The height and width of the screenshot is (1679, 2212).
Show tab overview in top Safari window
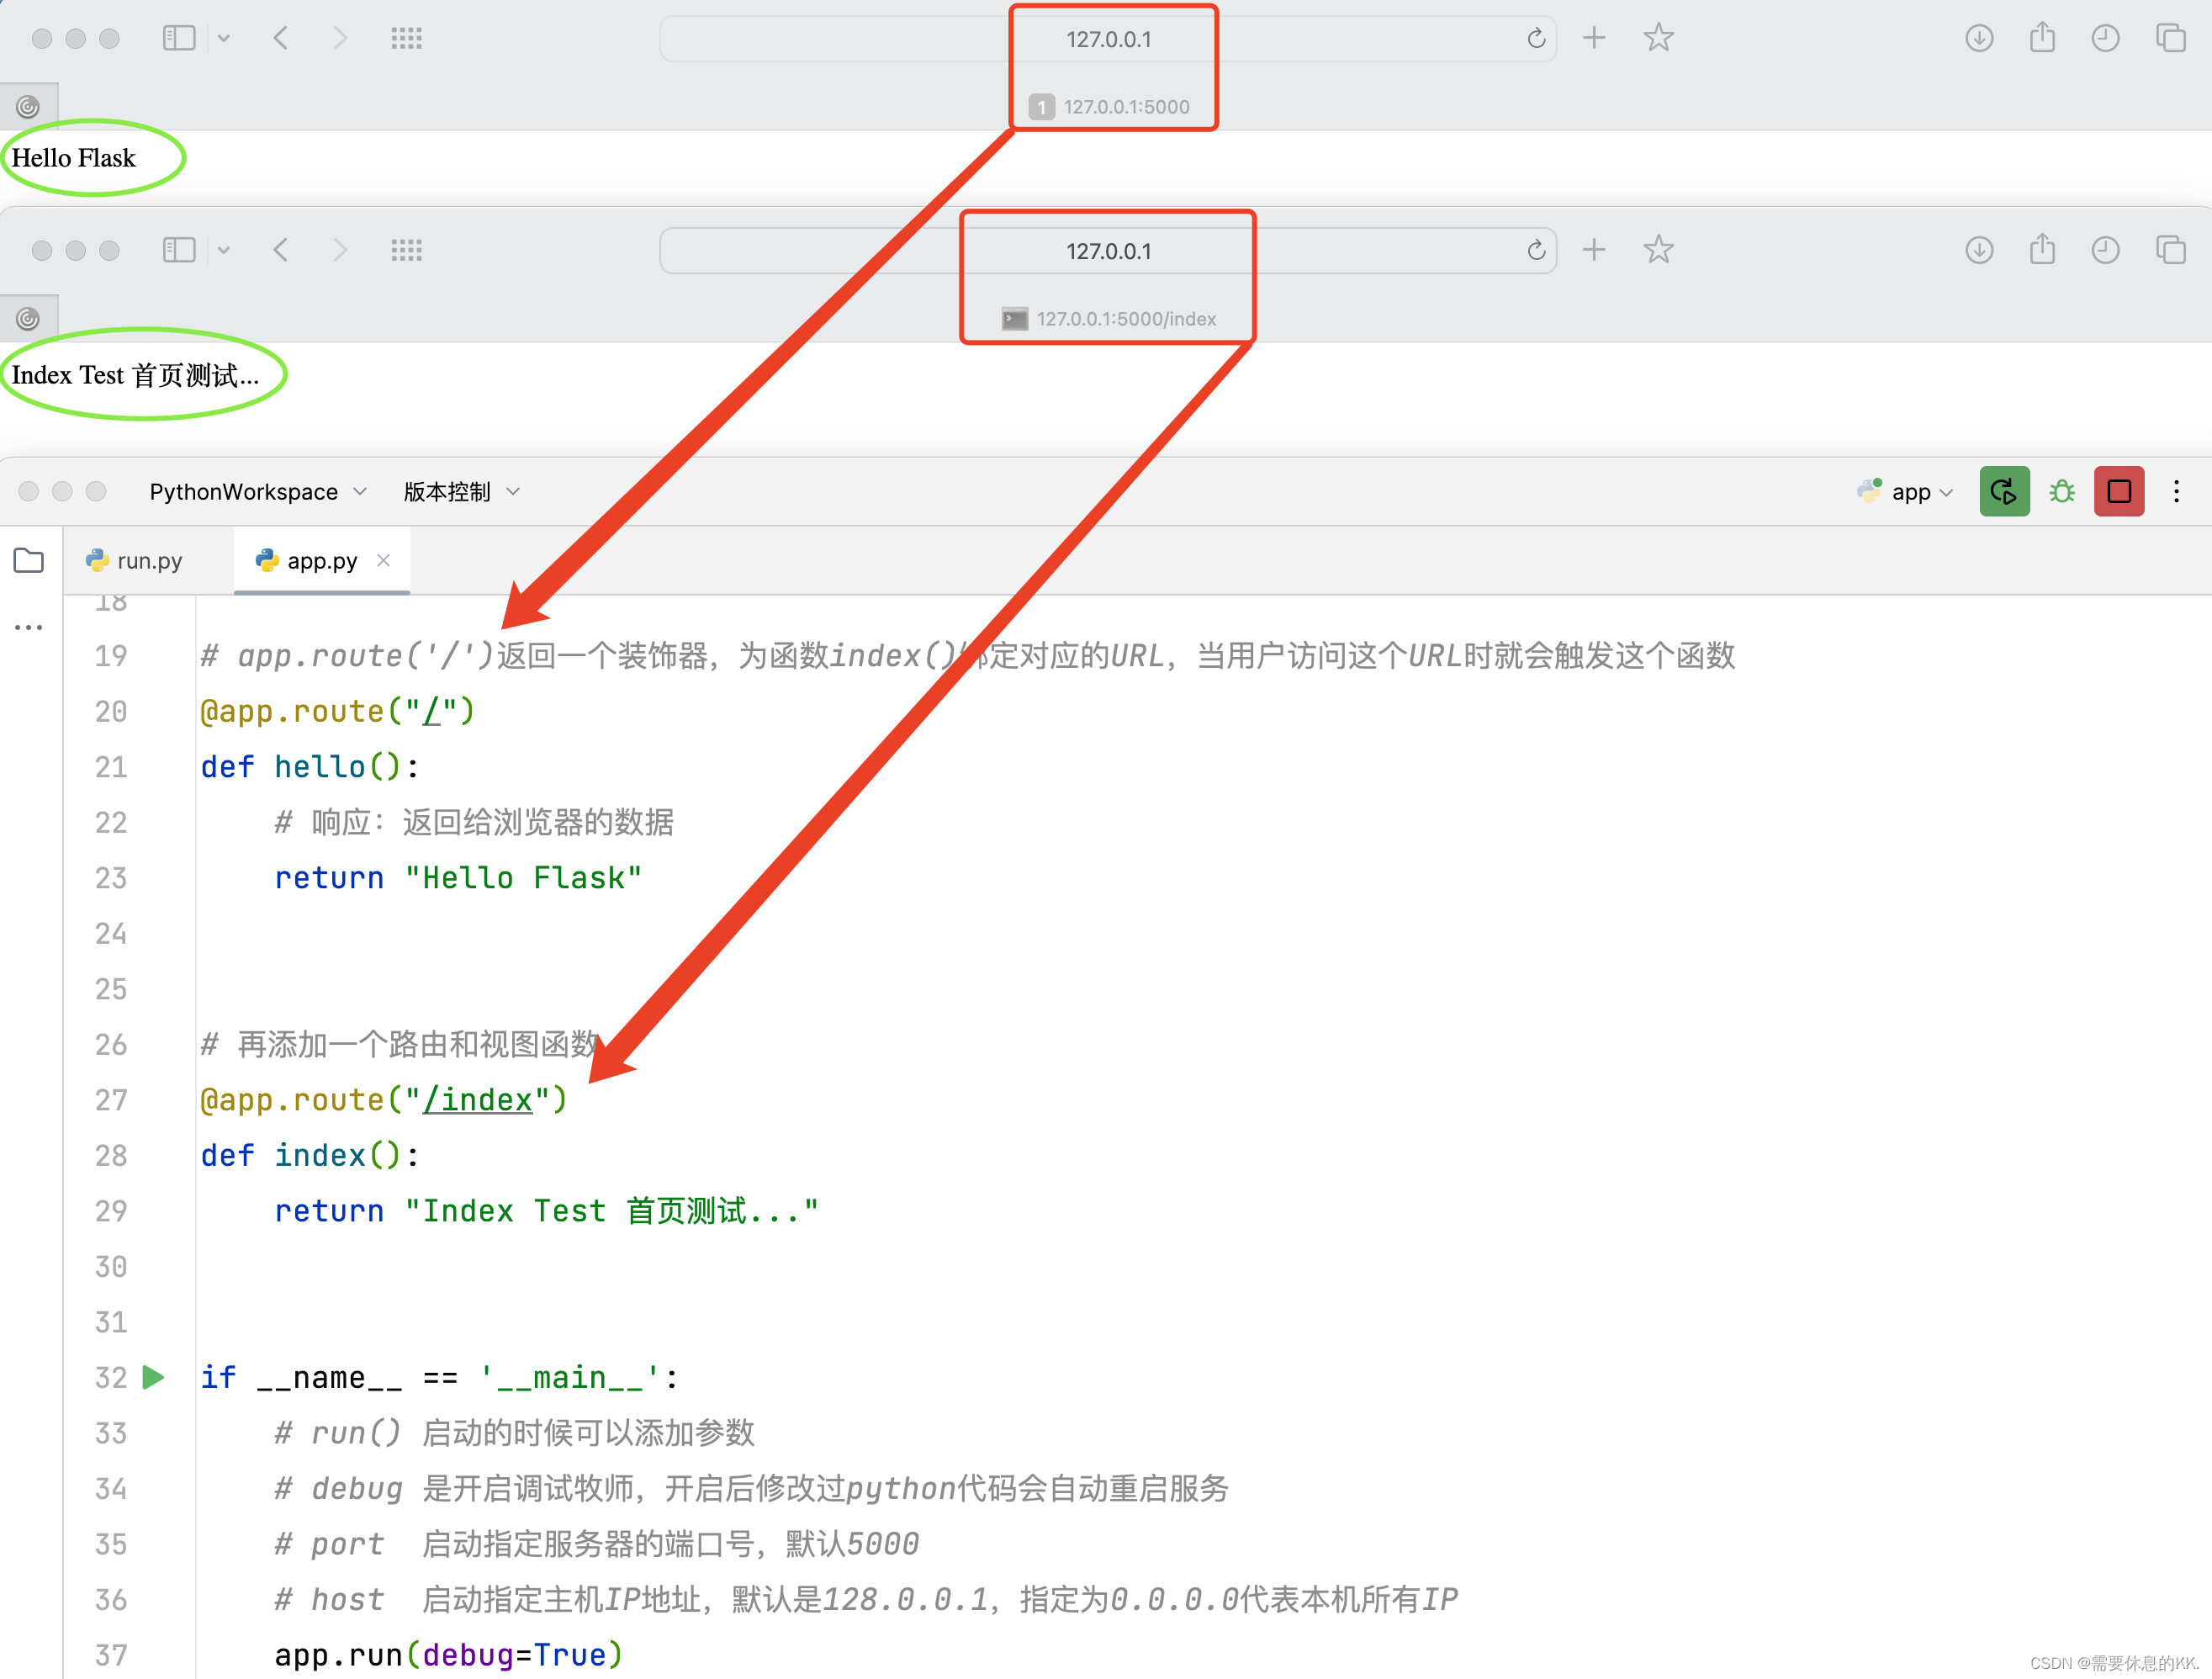pos(2170,38)
